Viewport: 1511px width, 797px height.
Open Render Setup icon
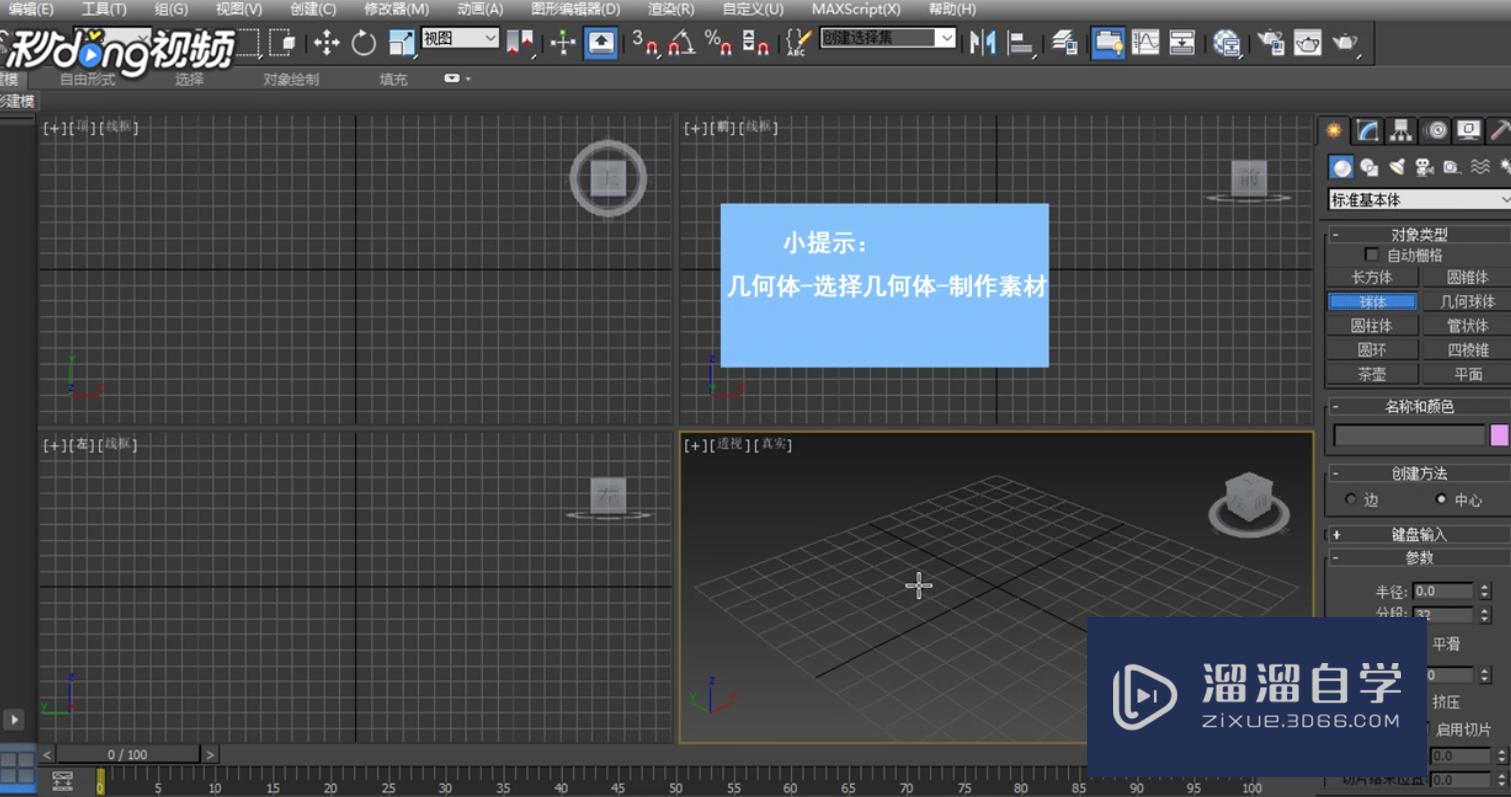[1271, 42]
